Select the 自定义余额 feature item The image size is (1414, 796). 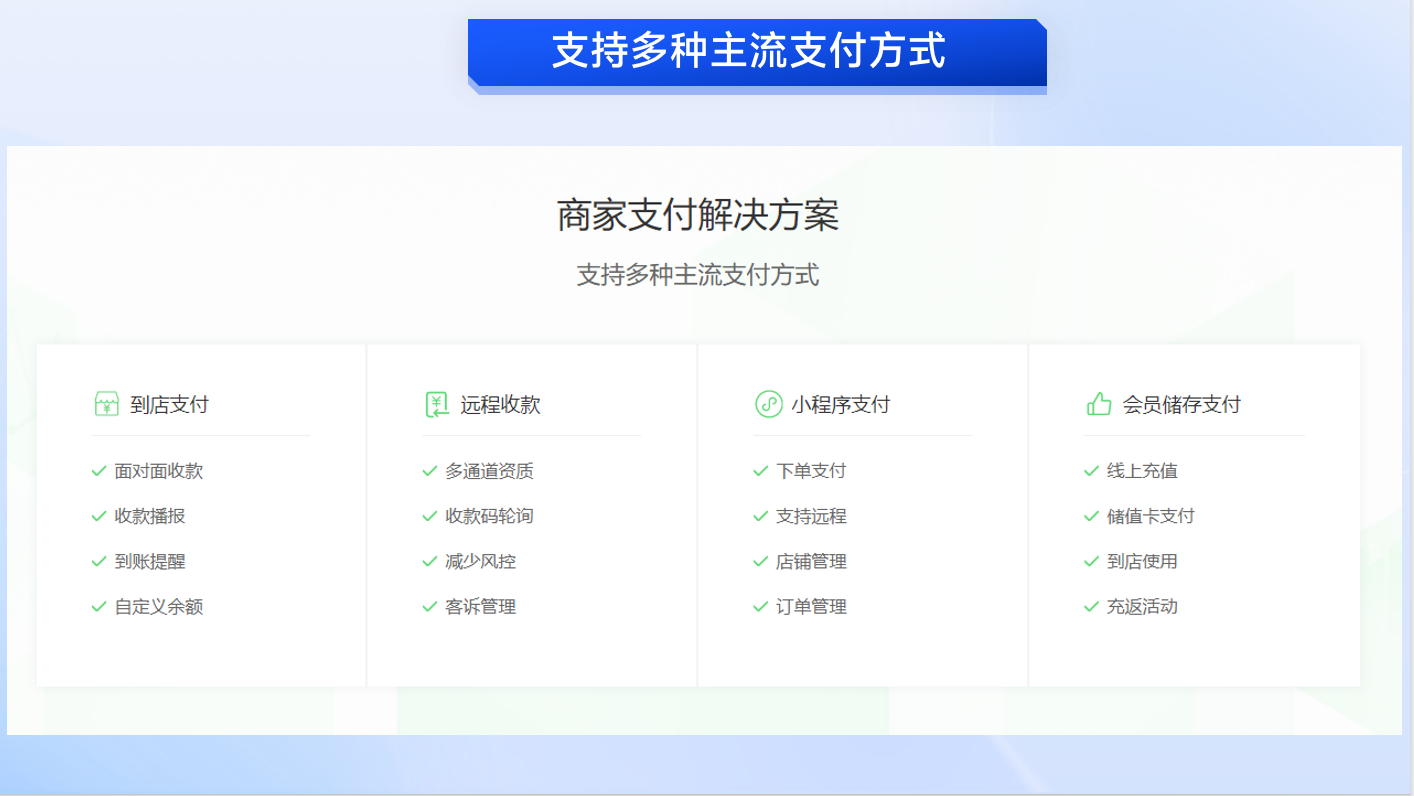tap(159, 607)
